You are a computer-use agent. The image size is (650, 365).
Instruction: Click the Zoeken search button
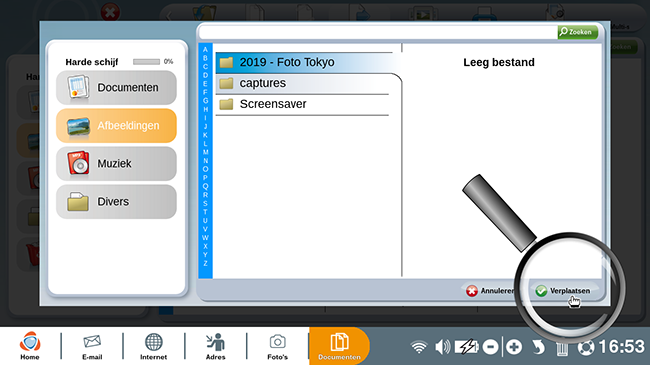pyautogui.click(x=577, y=32)
